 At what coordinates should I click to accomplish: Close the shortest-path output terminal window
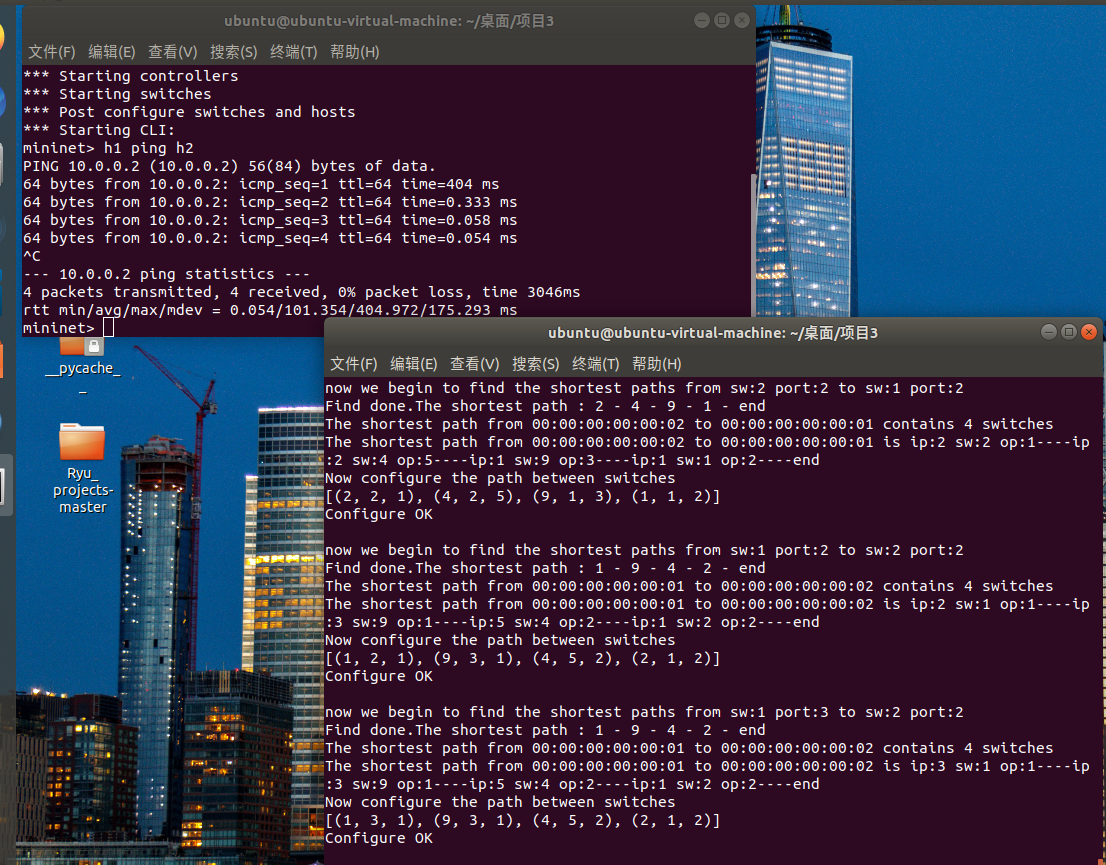[1089, 332]
